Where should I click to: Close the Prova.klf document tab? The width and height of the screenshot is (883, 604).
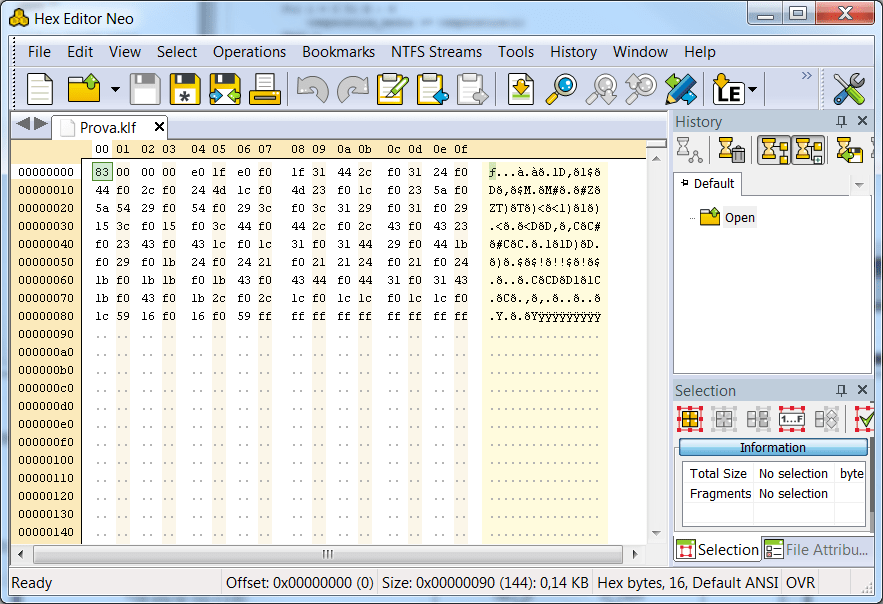point(159,127)
